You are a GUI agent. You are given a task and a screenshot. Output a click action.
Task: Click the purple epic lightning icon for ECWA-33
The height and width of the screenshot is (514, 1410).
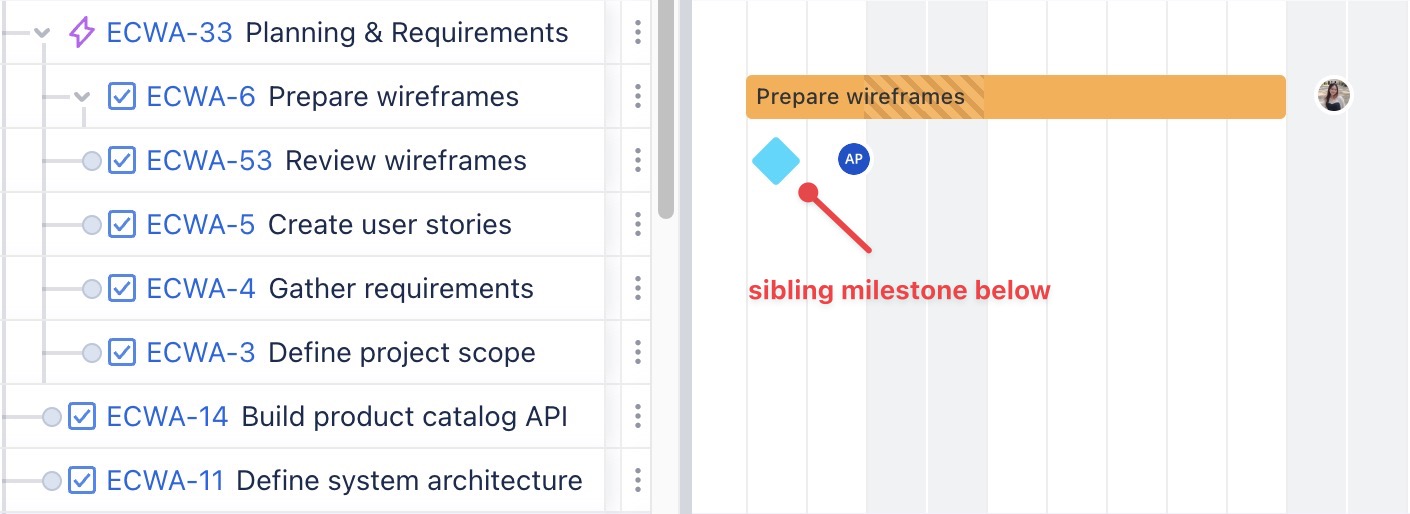click(x=82, y=33)
